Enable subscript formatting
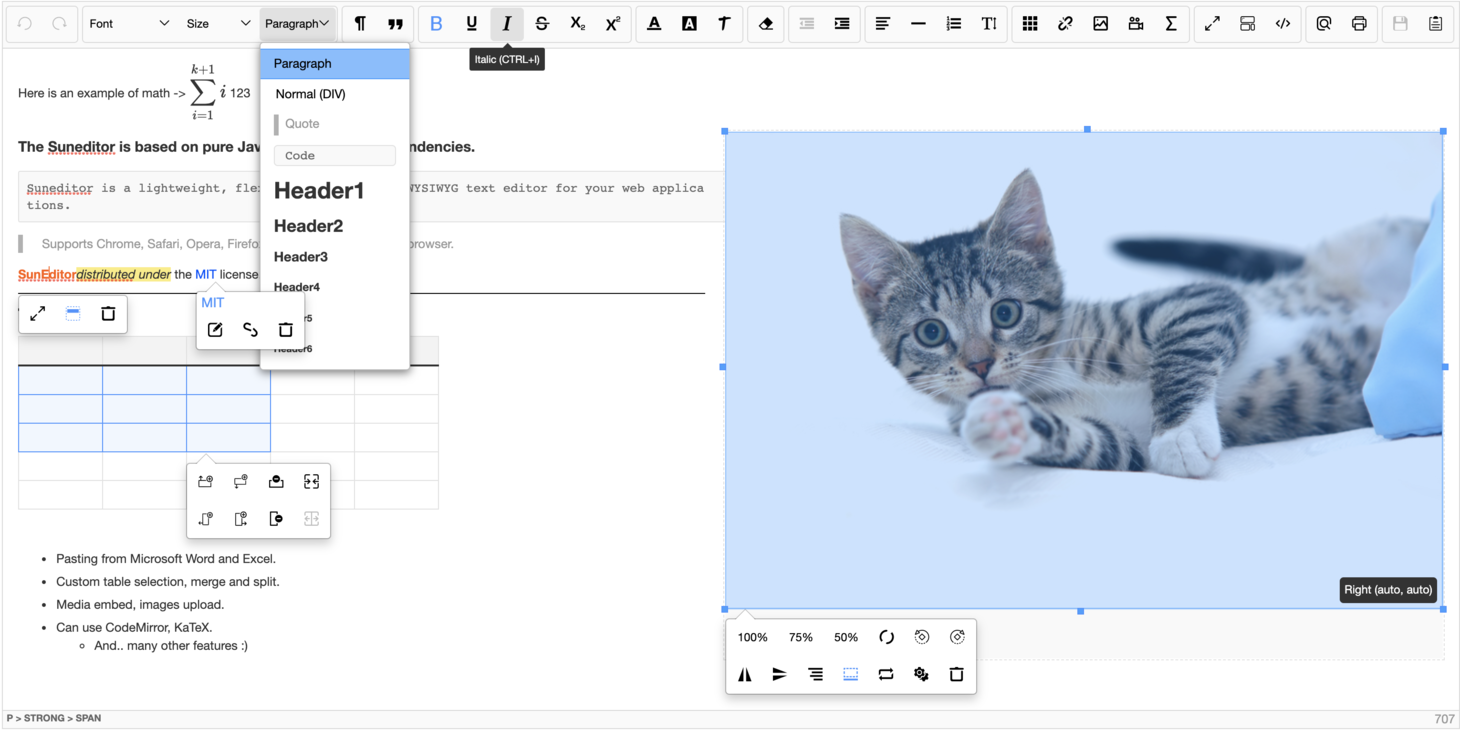The height and width of the screenshot is (730, 1460). pyautogui.click(x=577, y=22)
